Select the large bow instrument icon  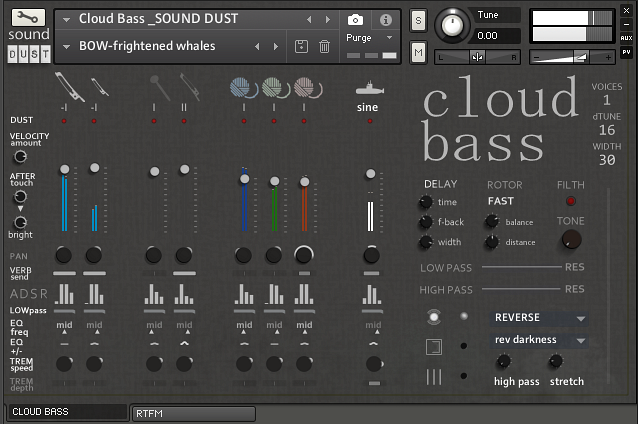pos(69,87)
